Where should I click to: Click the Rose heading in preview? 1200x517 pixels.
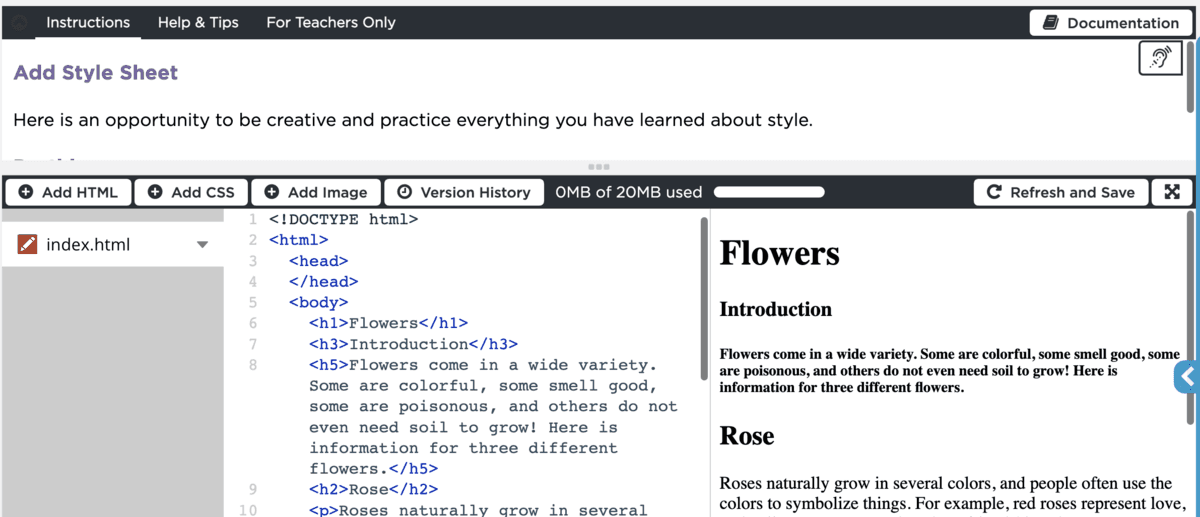point(747,436)
